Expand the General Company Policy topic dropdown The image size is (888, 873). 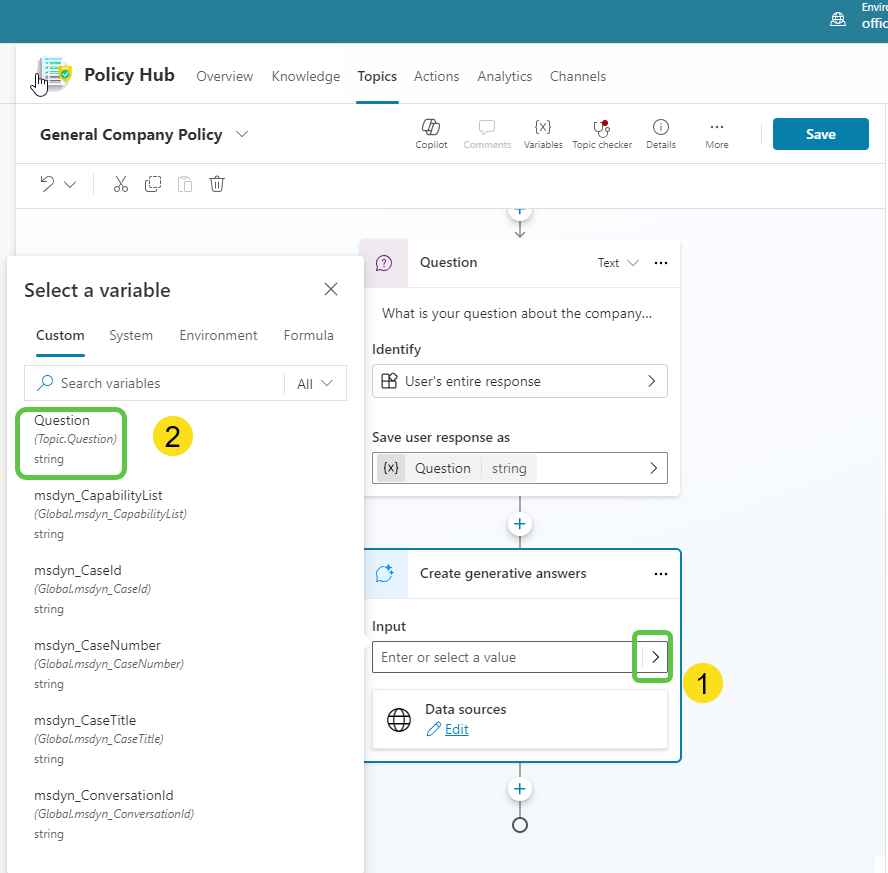click(242, 134)
